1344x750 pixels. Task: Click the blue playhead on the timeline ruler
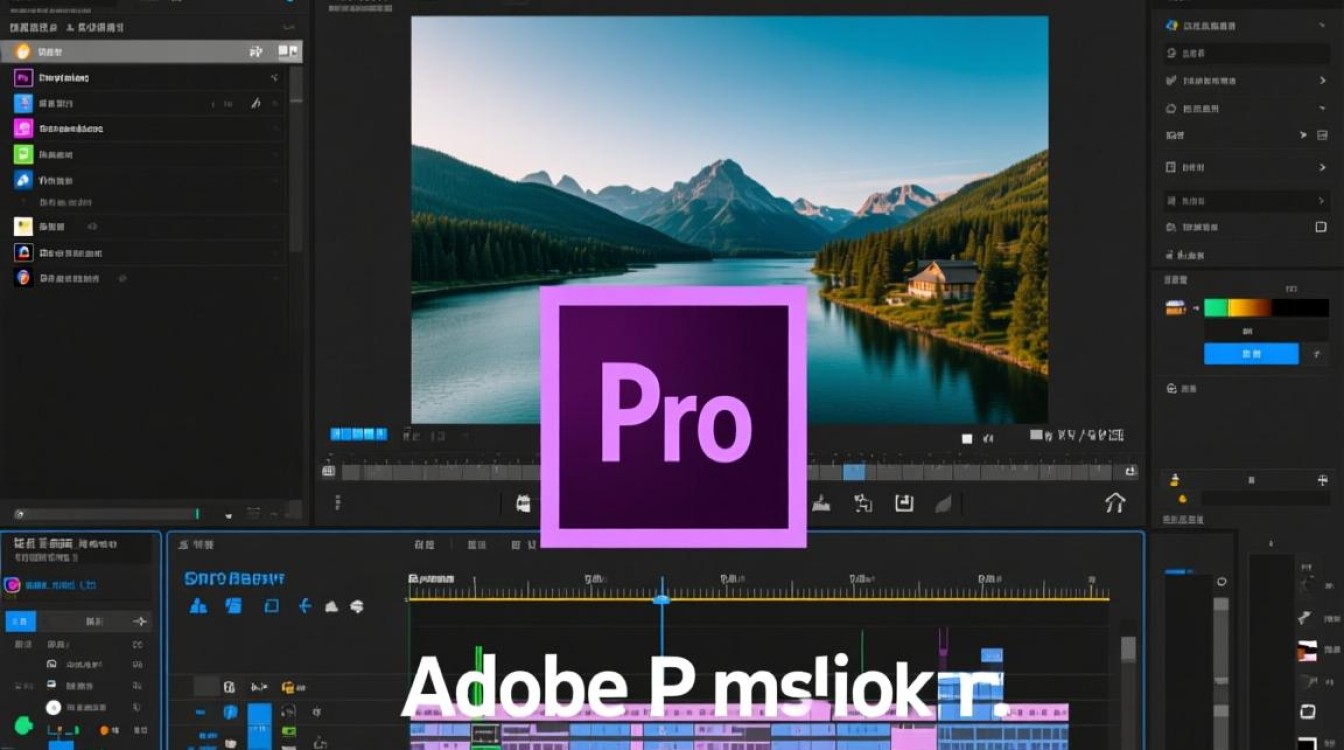pyautogui.click(x=661, y=599)
